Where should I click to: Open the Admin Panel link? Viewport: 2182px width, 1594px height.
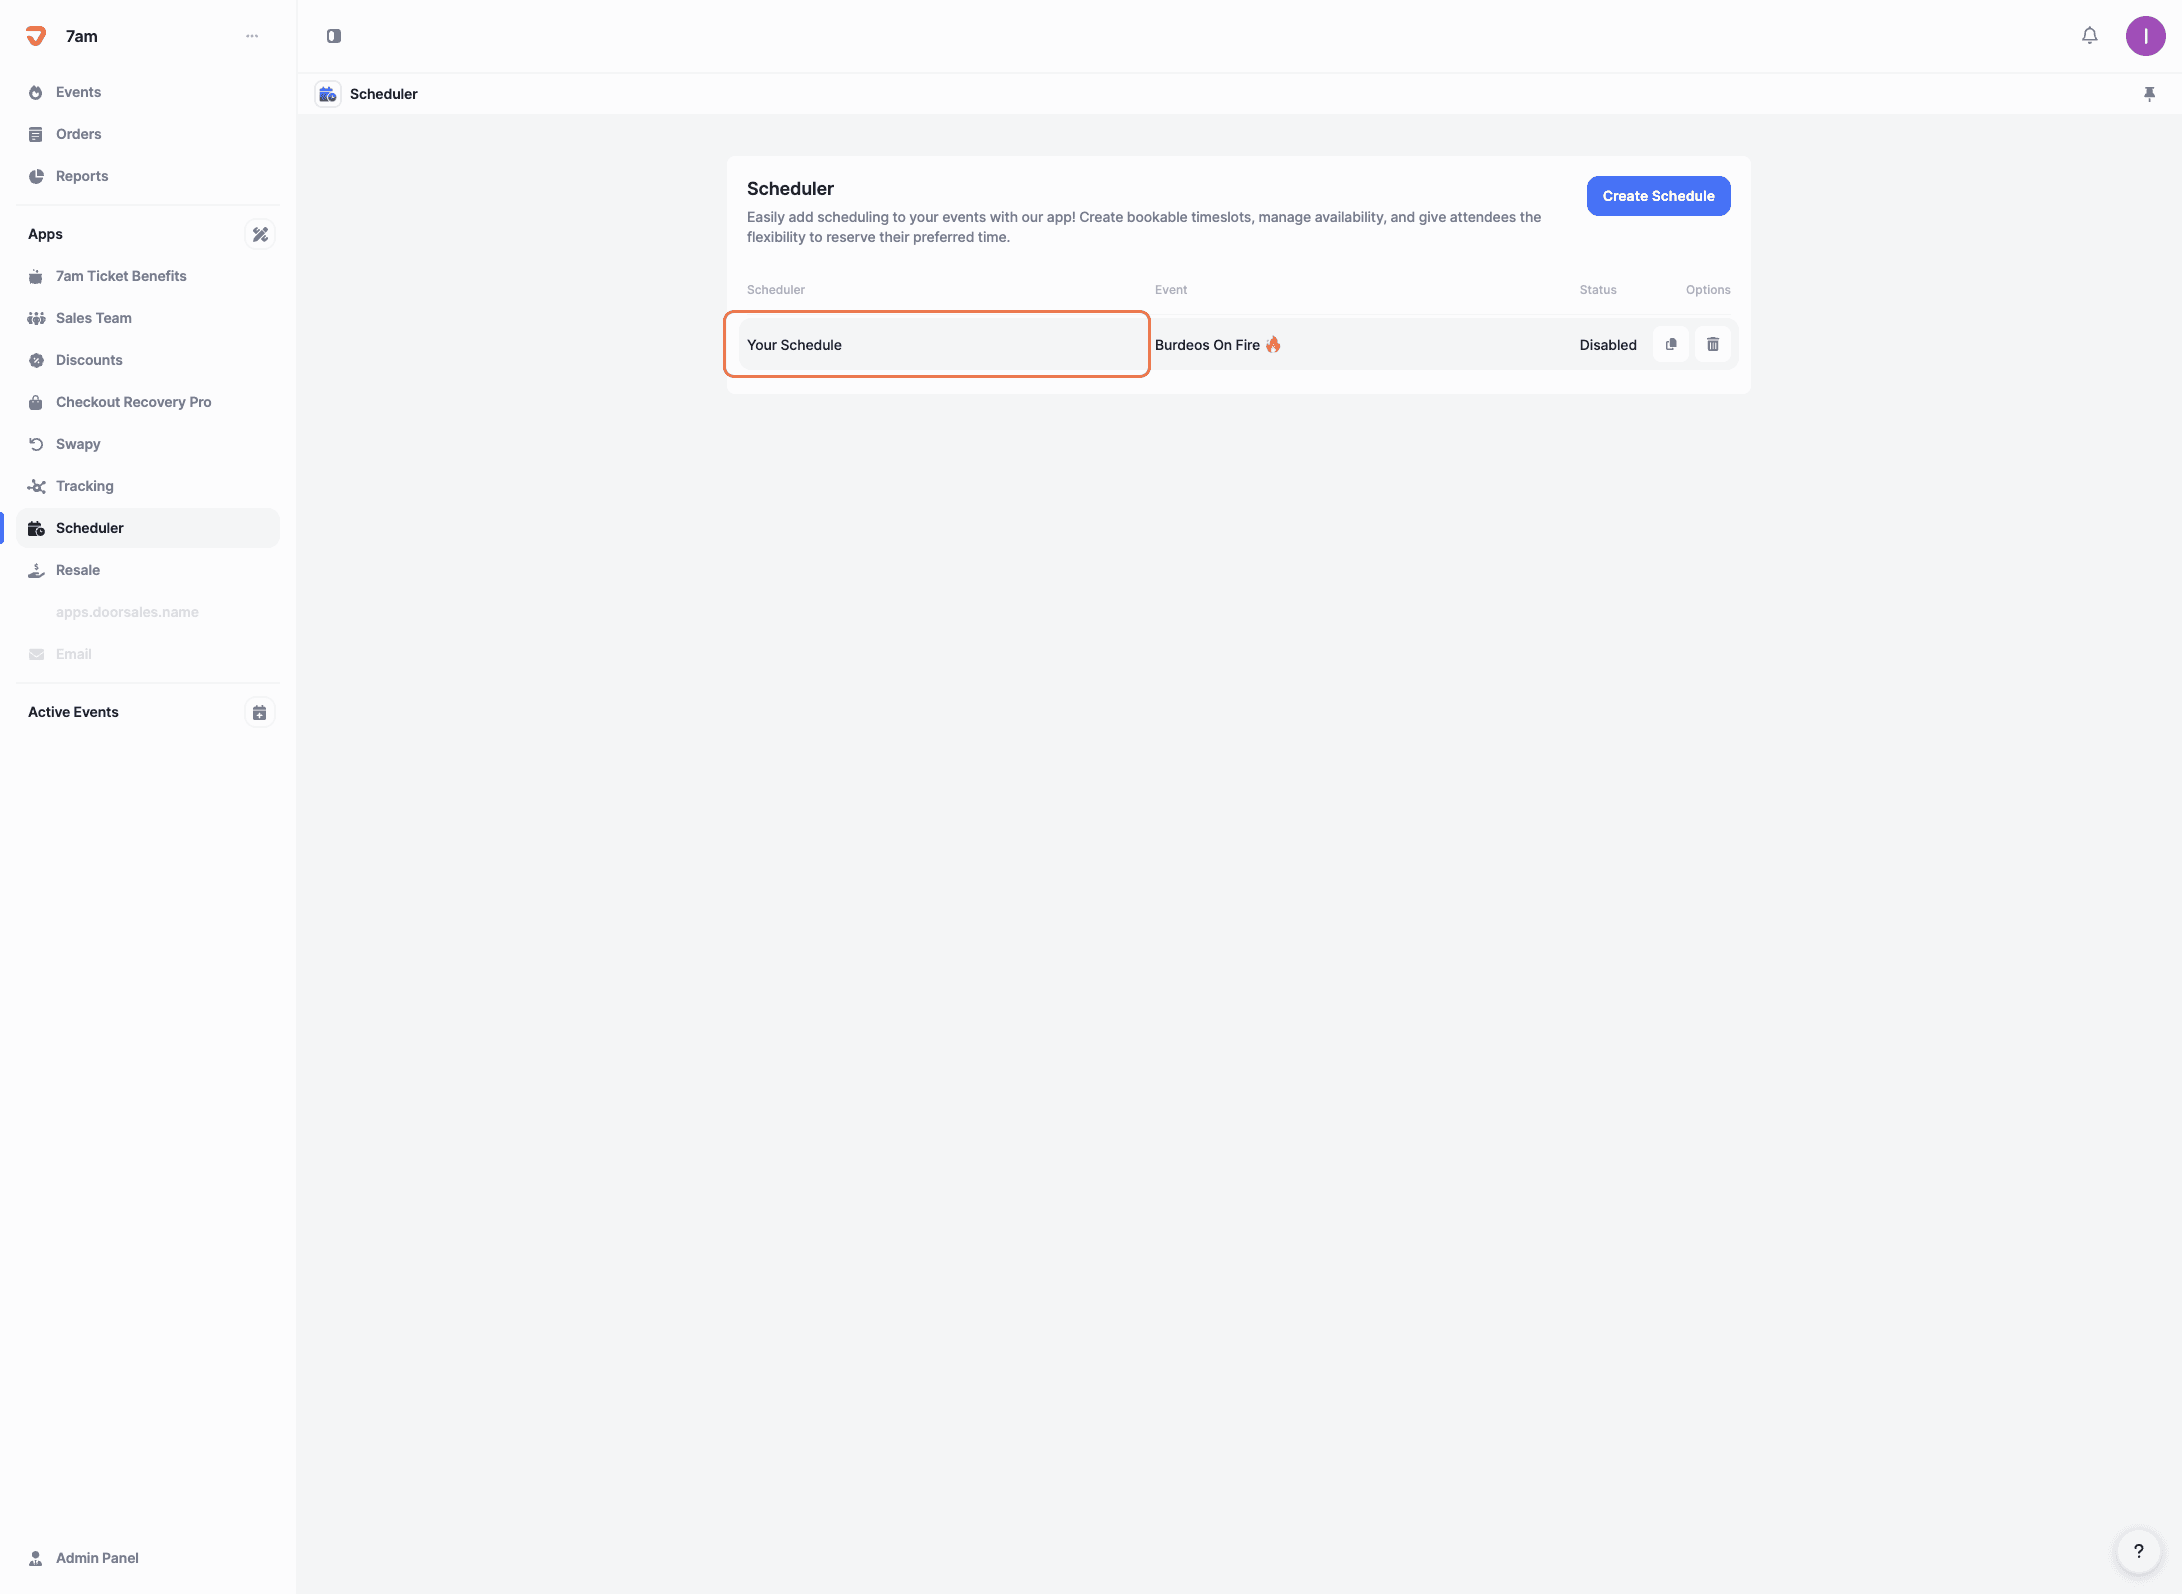97,1558
